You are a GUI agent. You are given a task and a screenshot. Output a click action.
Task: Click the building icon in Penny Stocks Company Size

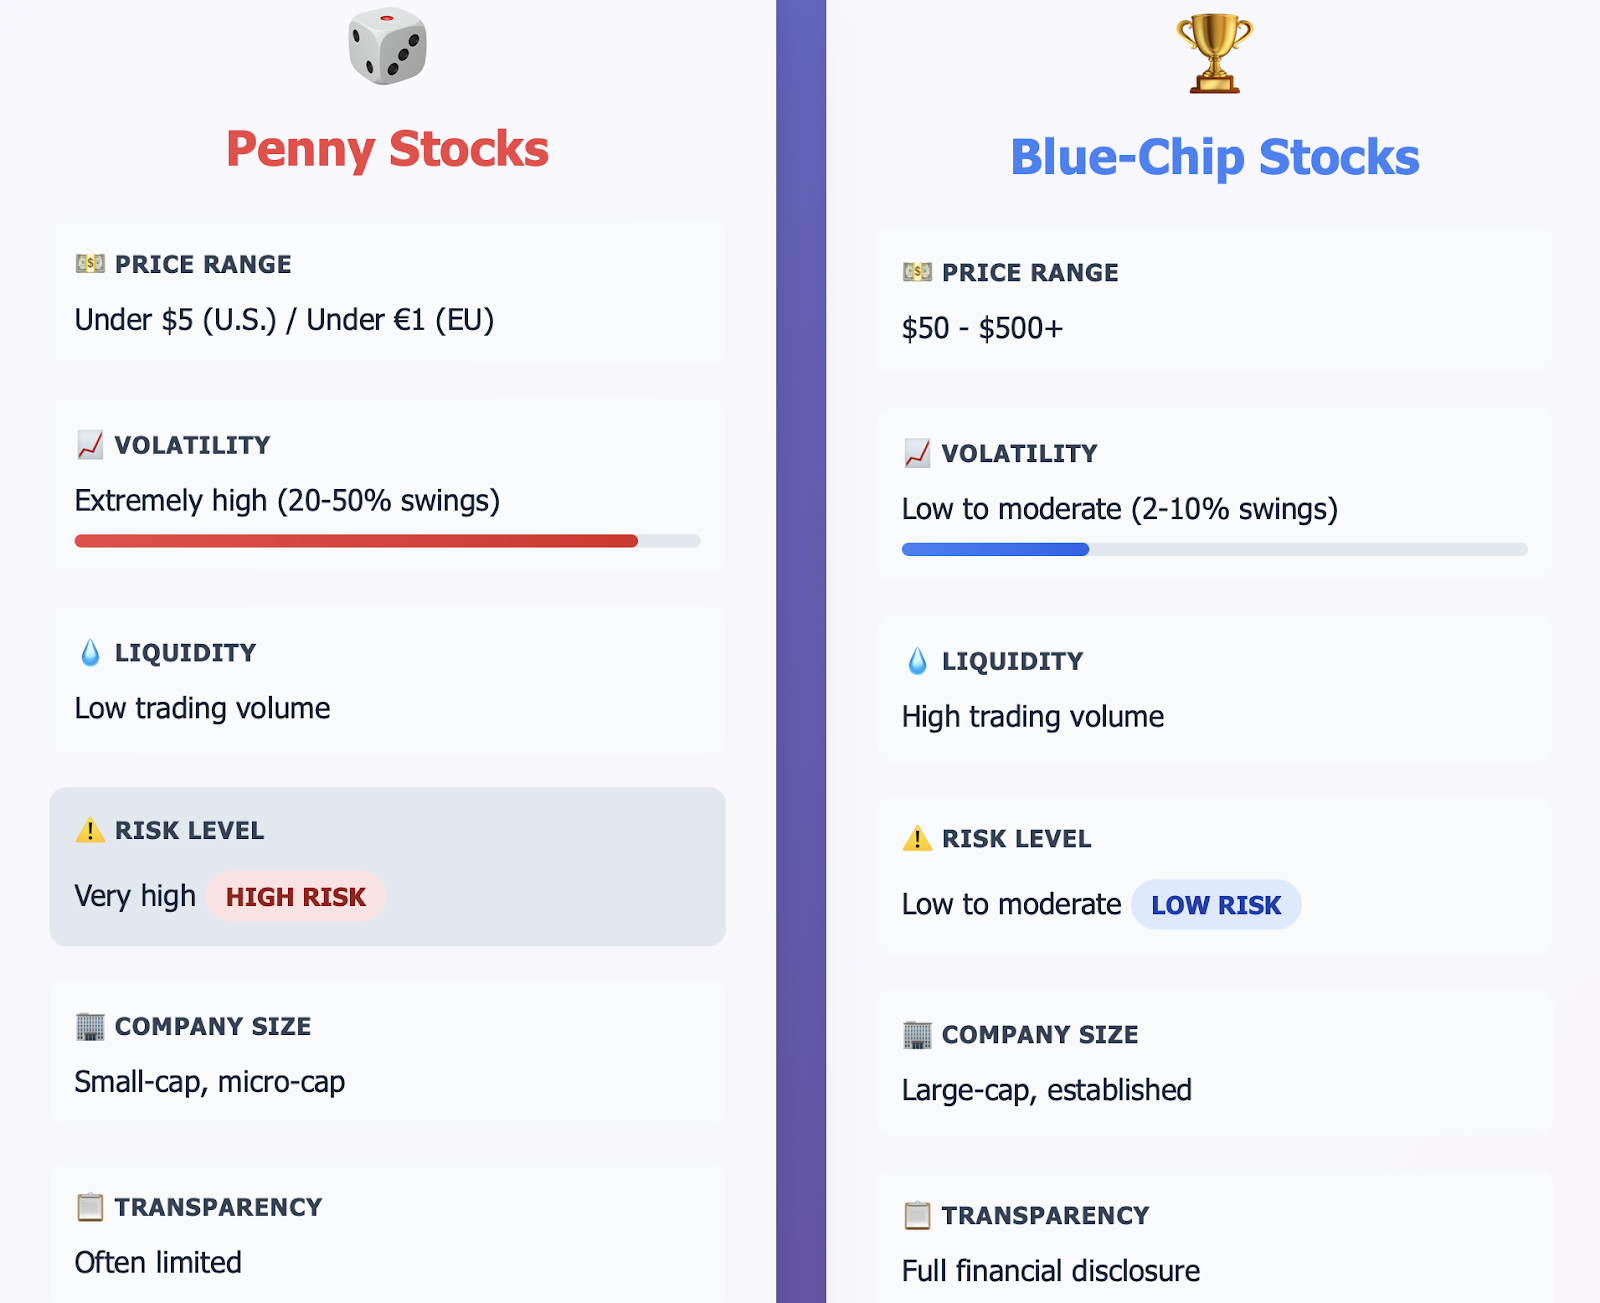pos(90,1026)
